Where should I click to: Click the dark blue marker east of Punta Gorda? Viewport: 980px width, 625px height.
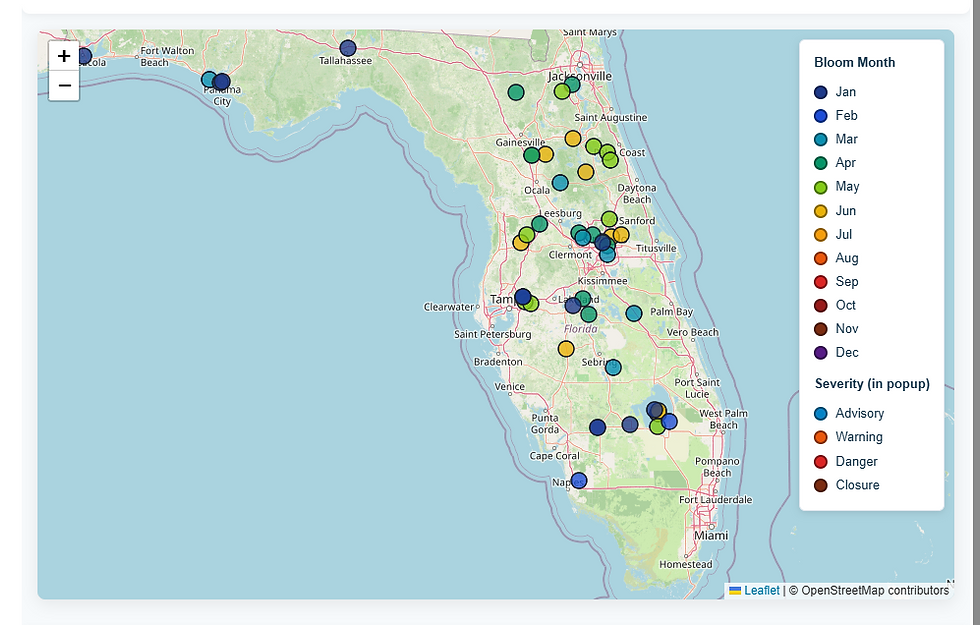[x=598, y=428]
